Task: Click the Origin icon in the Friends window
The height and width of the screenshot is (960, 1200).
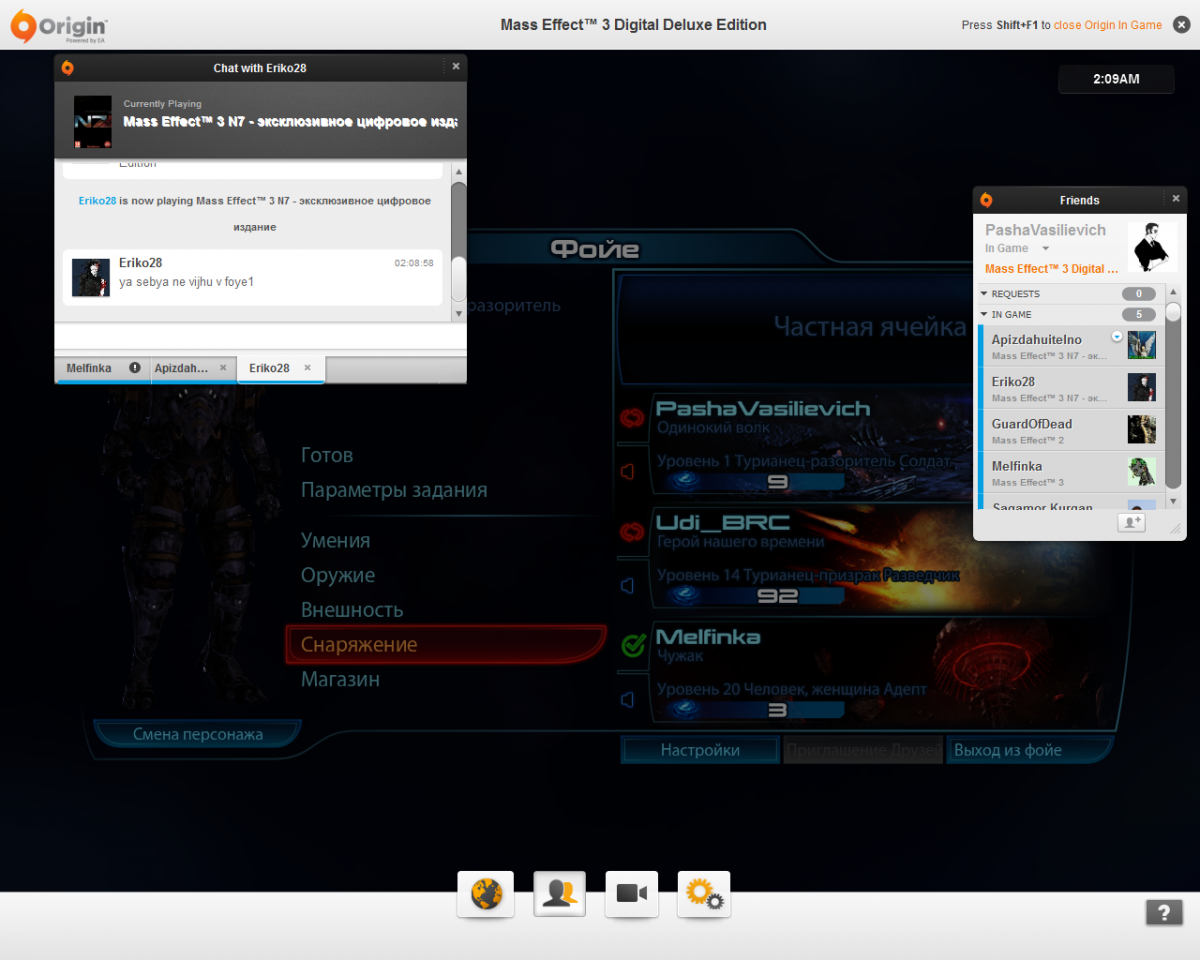Action: tap(986, 200)
